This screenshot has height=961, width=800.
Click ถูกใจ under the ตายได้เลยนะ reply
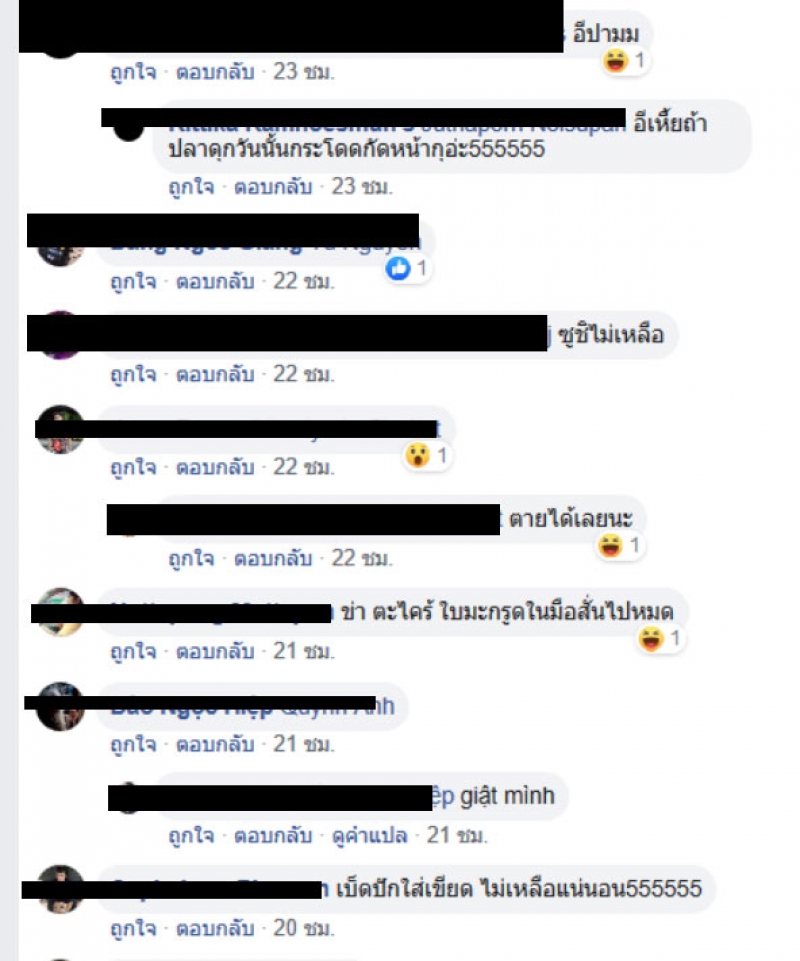click(x=192, y=559)
